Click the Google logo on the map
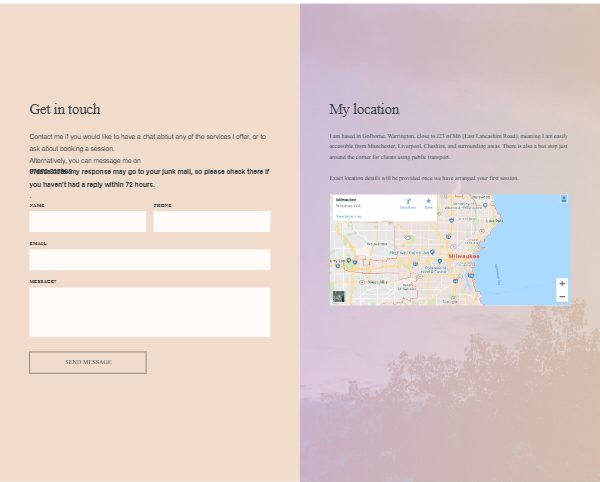600x482 pixels. point(450,301)
